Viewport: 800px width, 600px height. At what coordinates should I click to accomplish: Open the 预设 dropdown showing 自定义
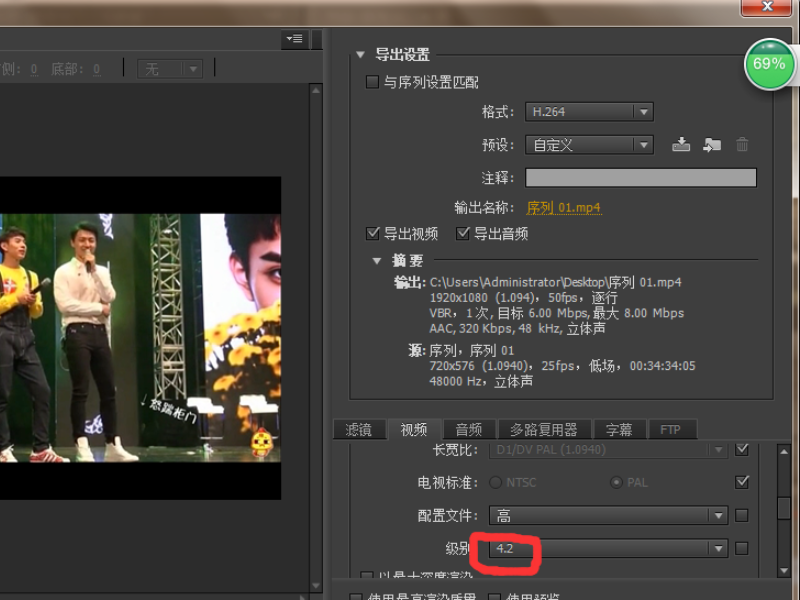589,144
